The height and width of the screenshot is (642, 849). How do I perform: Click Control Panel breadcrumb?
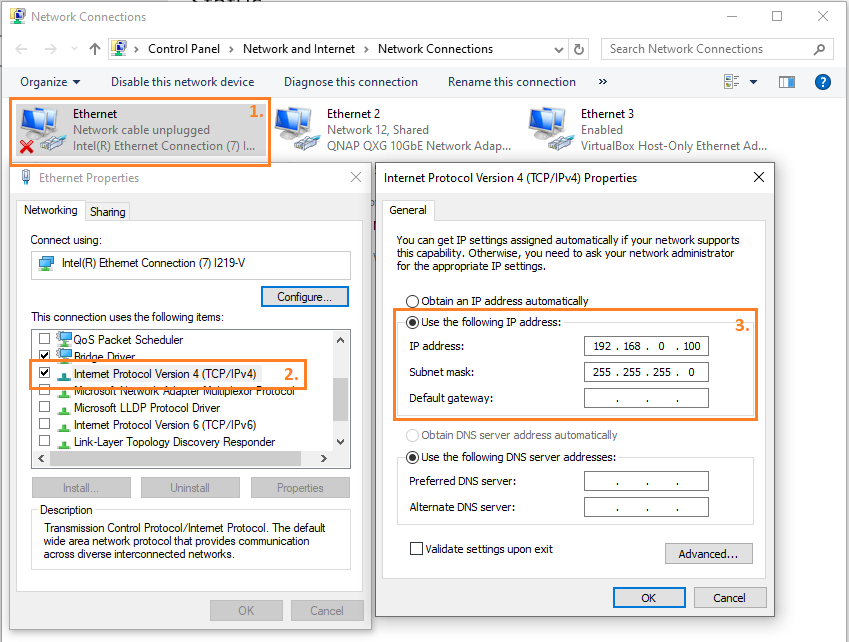184,49
